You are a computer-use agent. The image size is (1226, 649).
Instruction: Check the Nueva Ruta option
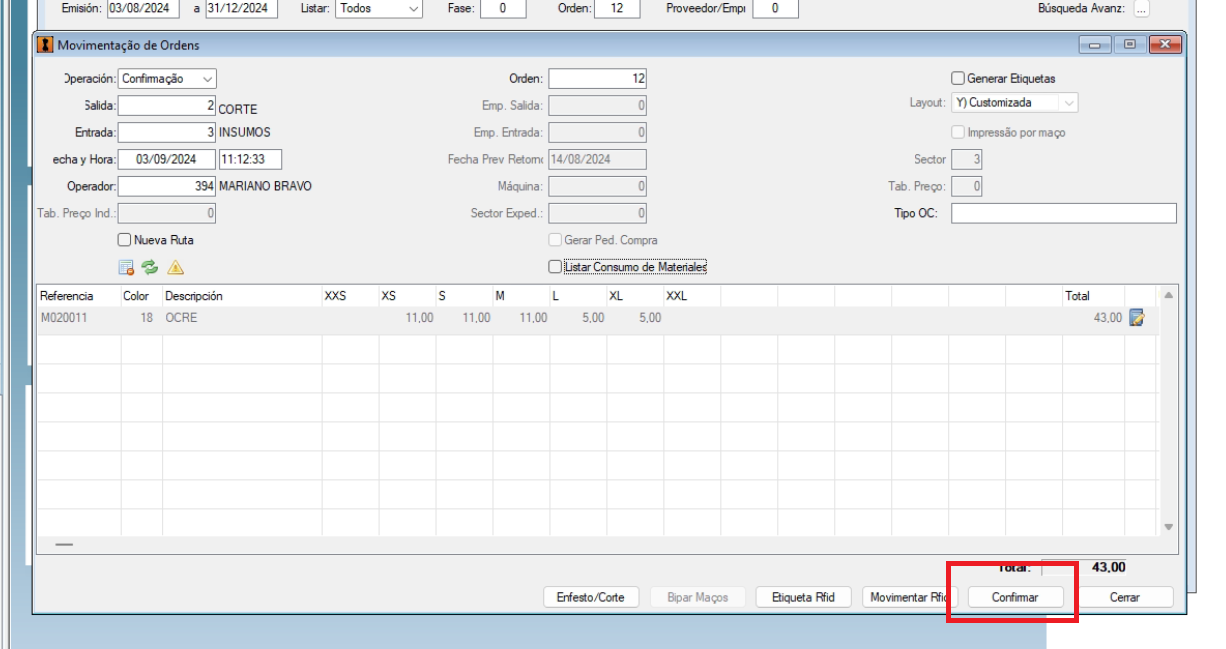tap(124, 240)
